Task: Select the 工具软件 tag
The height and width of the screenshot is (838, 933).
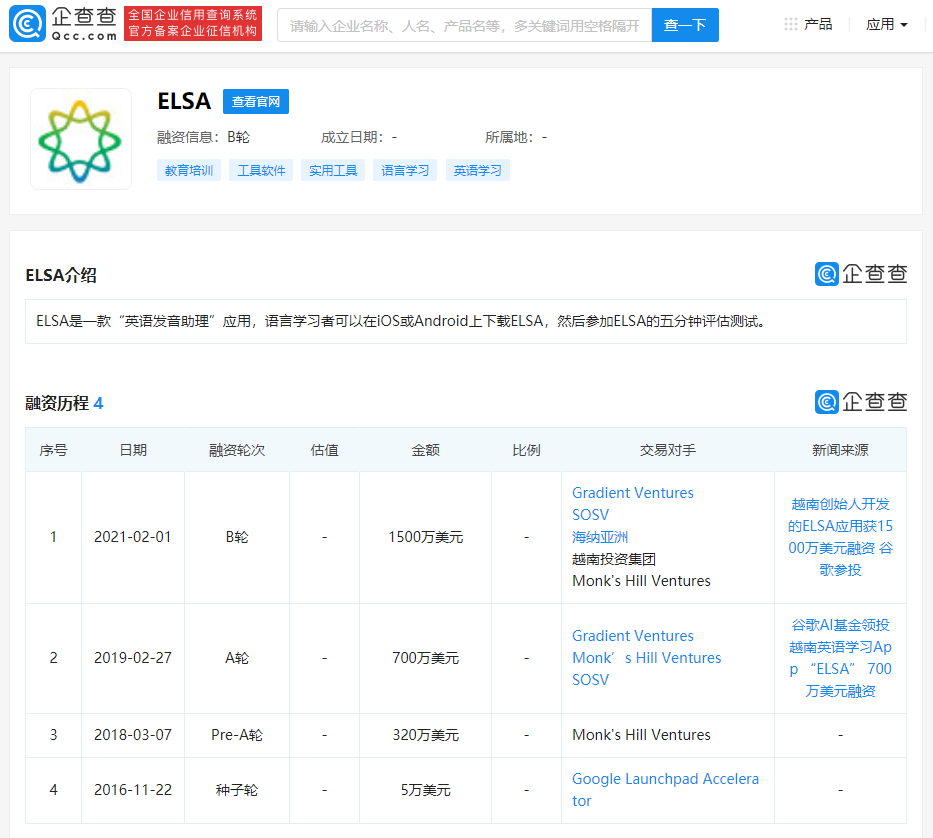Action: tap(261, 170)
